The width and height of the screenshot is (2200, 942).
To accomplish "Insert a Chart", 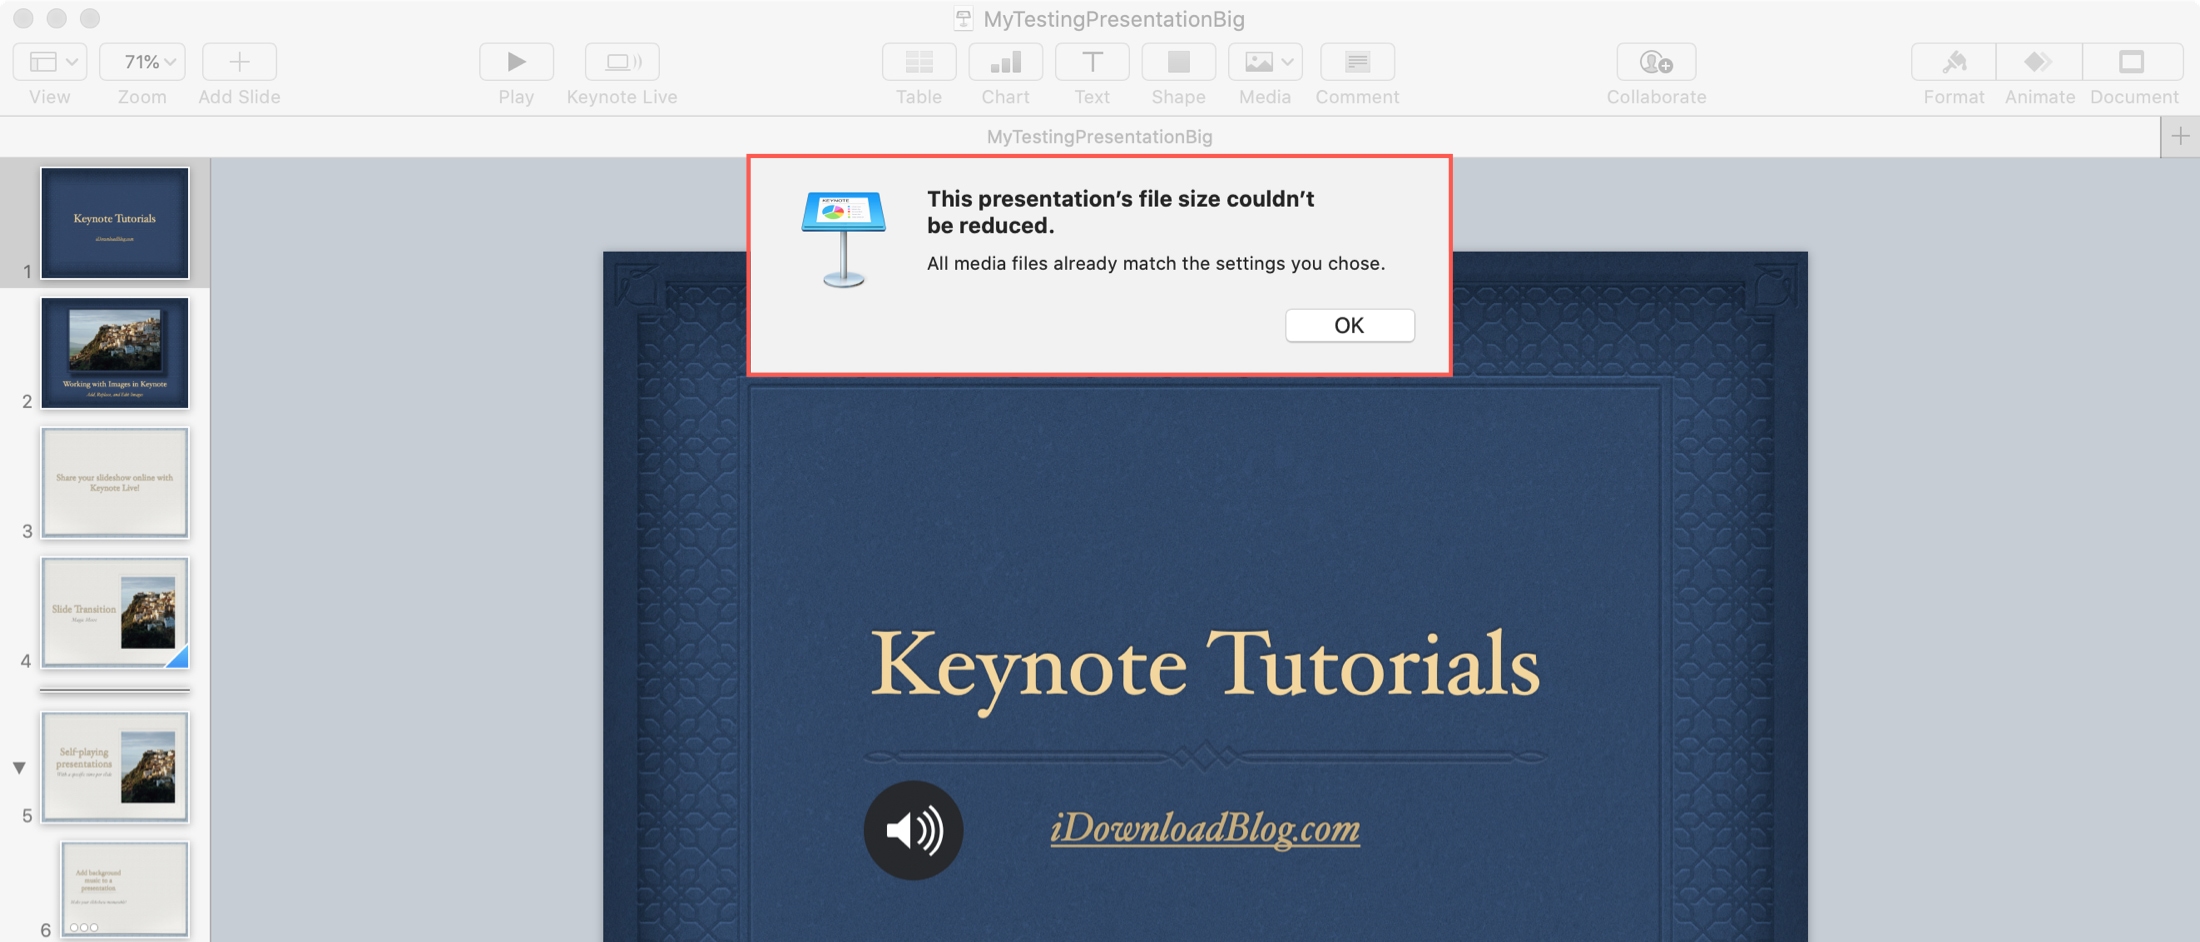I will point(1005,62).
